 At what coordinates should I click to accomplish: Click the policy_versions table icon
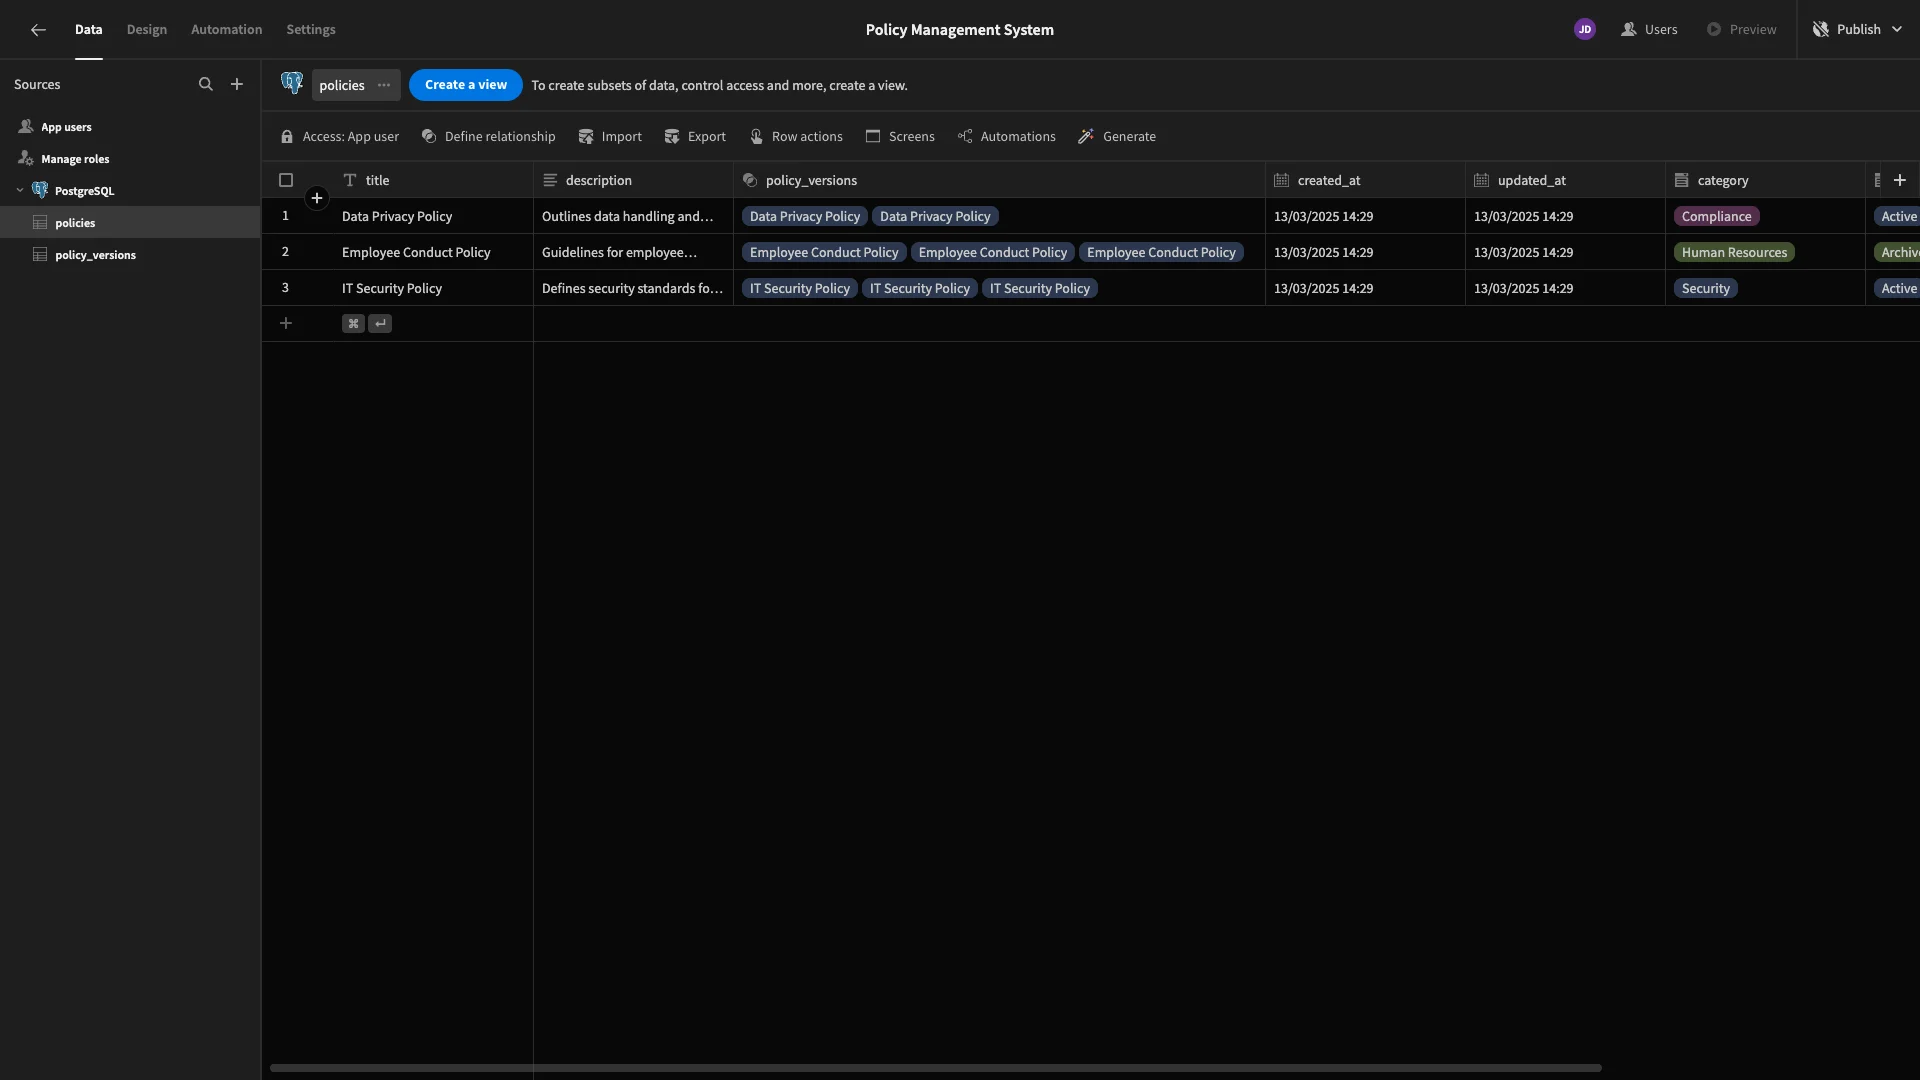(40, 255)
